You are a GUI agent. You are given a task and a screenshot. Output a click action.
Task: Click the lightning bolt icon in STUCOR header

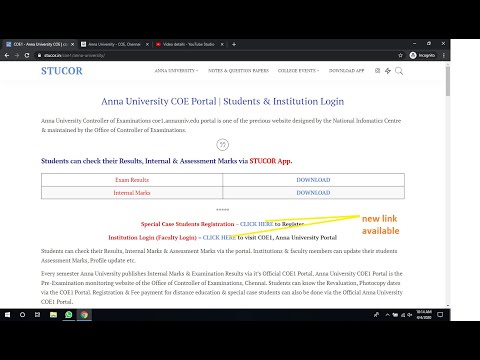(388, 71)
